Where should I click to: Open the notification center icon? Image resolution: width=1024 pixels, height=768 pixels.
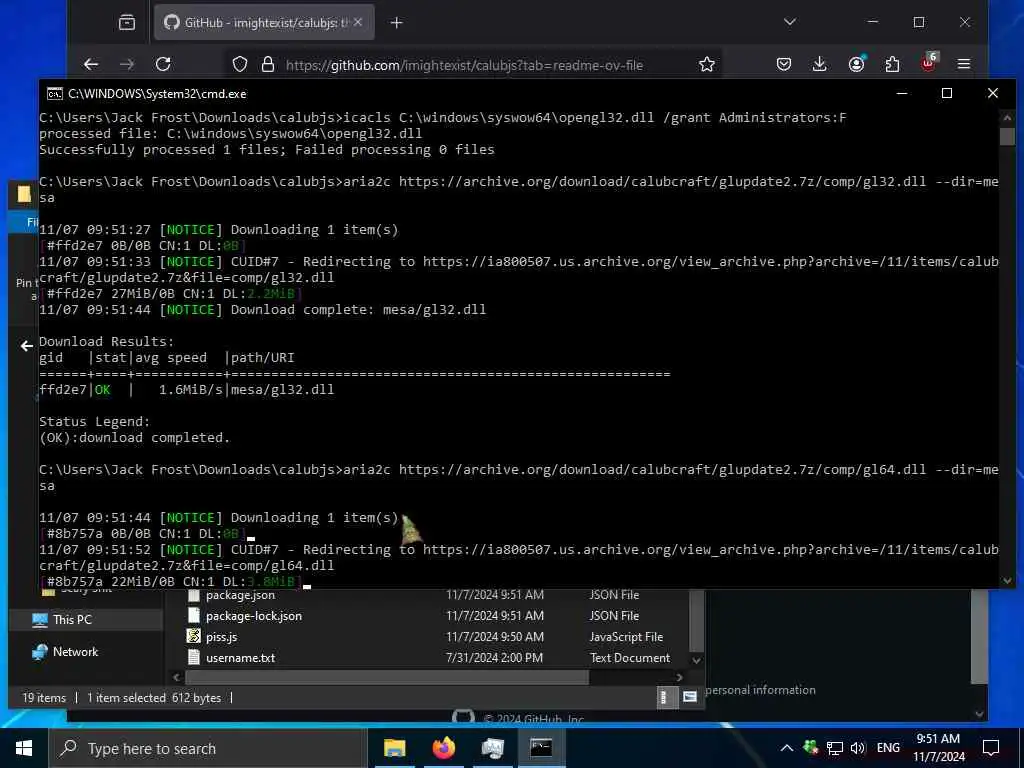(x=991, y=748)
